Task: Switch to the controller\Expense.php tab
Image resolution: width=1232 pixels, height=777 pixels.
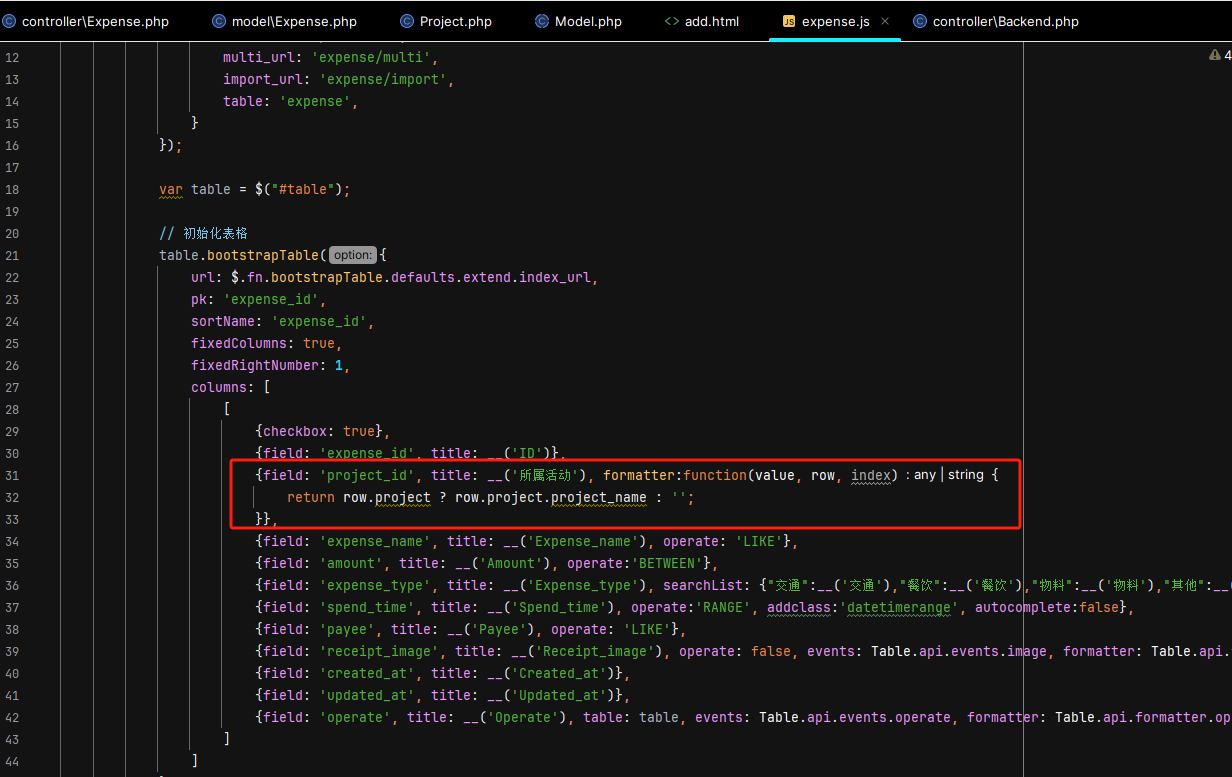Action: (x=85, y=21)
